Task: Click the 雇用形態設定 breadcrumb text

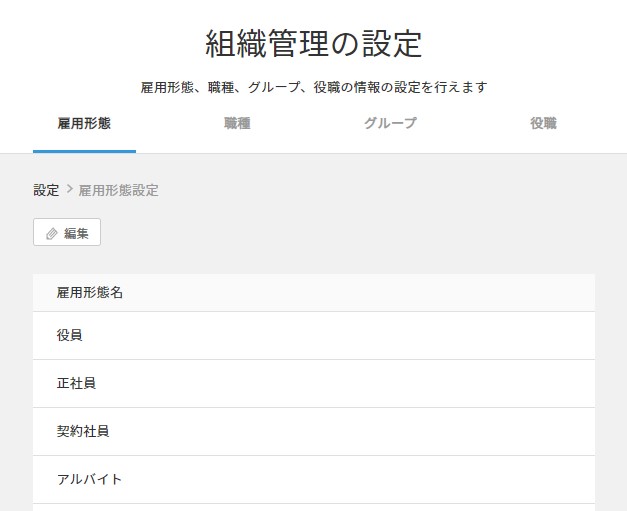Action: (x=118, y=190)
